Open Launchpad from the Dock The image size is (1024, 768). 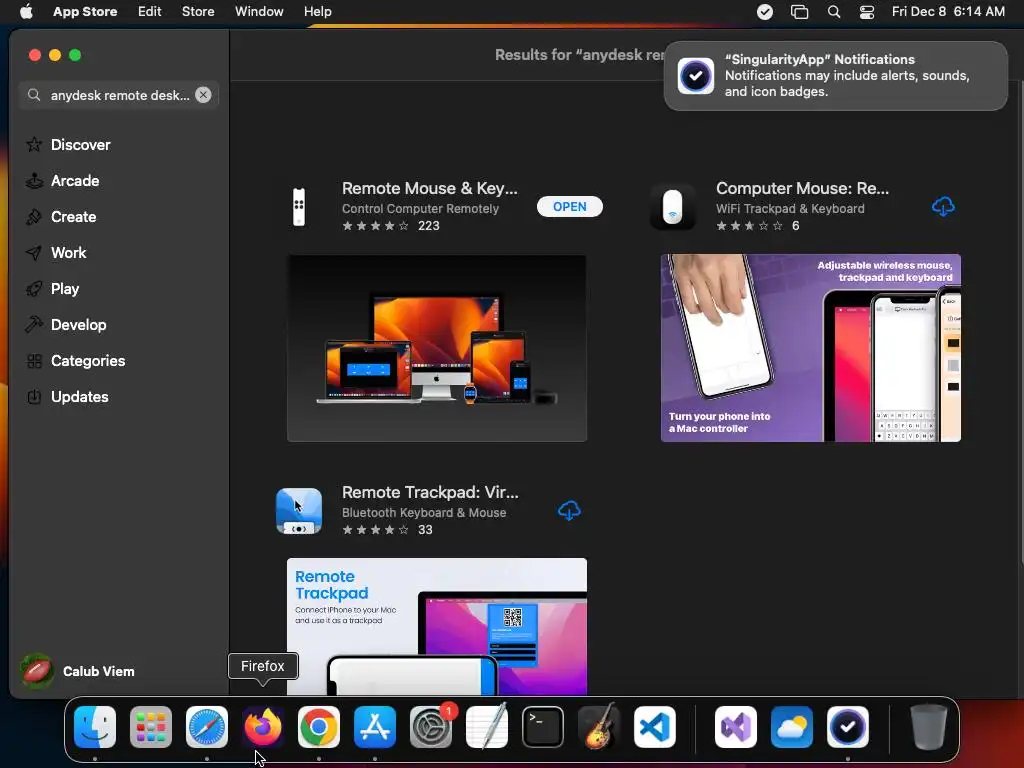coord(151,727)
